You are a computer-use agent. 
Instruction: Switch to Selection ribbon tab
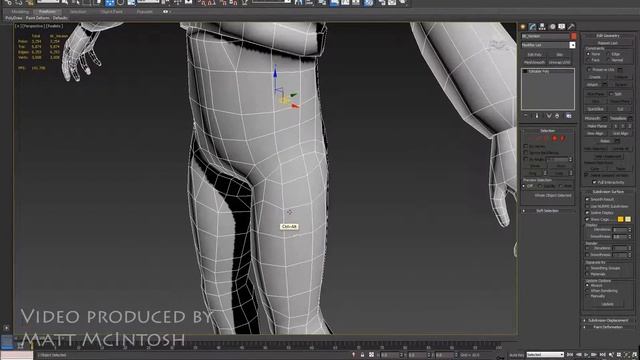pyautogui.click(x=78, y=12)
